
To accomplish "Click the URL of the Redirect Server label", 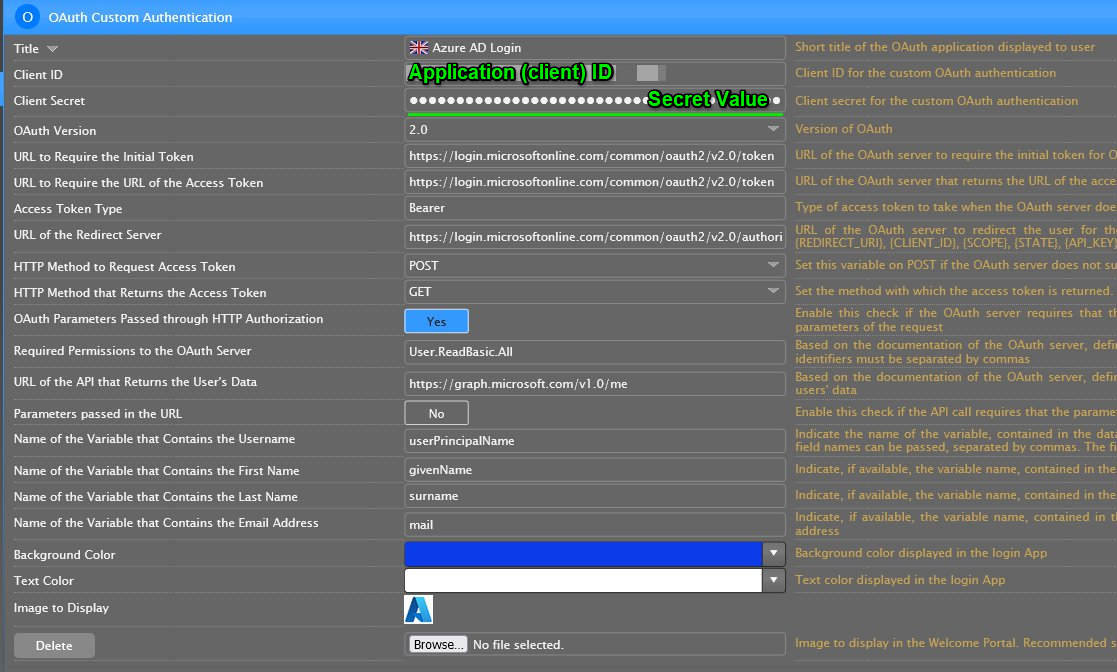I will pos(88,235).
